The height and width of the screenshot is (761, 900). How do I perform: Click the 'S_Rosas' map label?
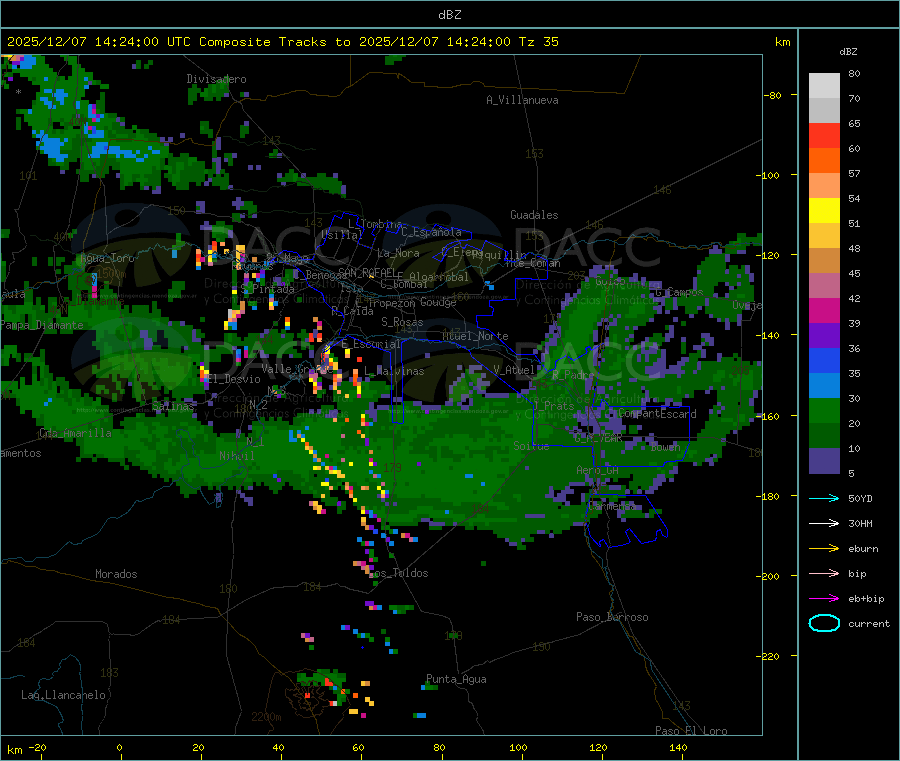tap(402, 322)
